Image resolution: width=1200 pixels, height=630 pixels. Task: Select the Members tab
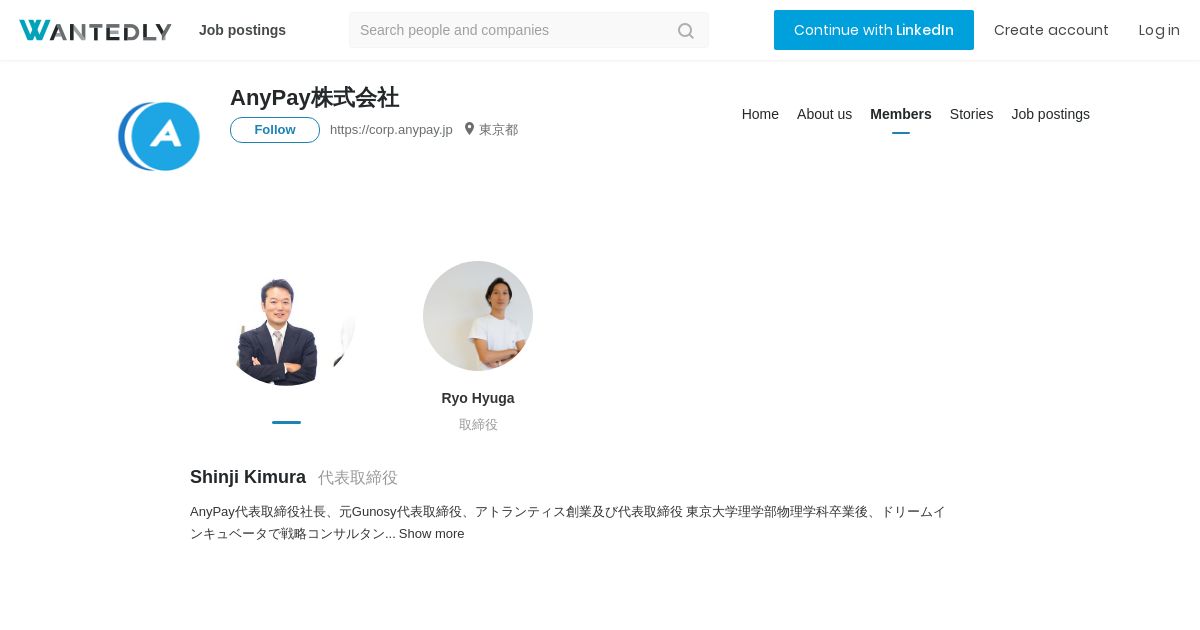901,114
